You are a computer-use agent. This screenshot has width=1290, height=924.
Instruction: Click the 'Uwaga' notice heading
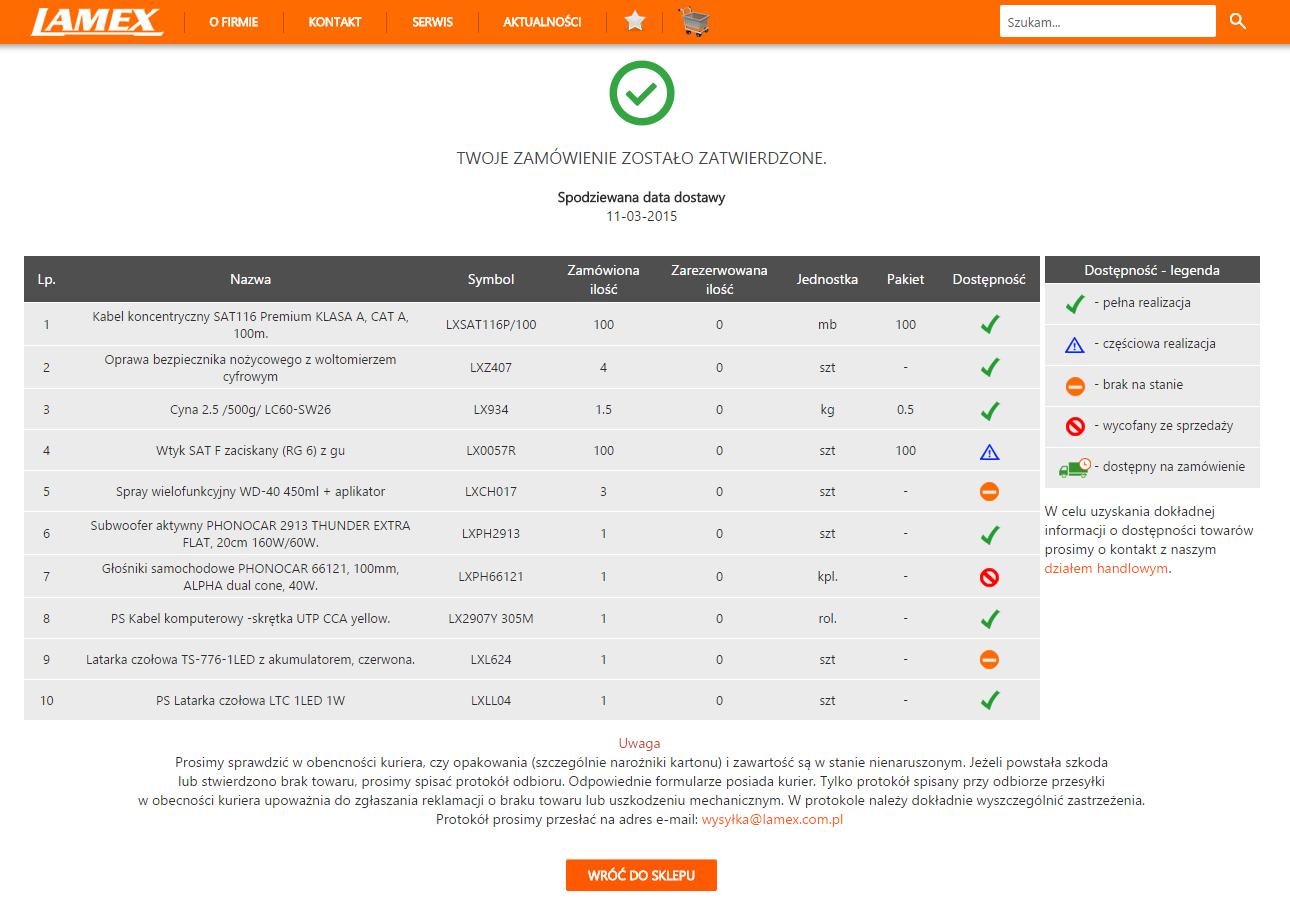(640, 743)
